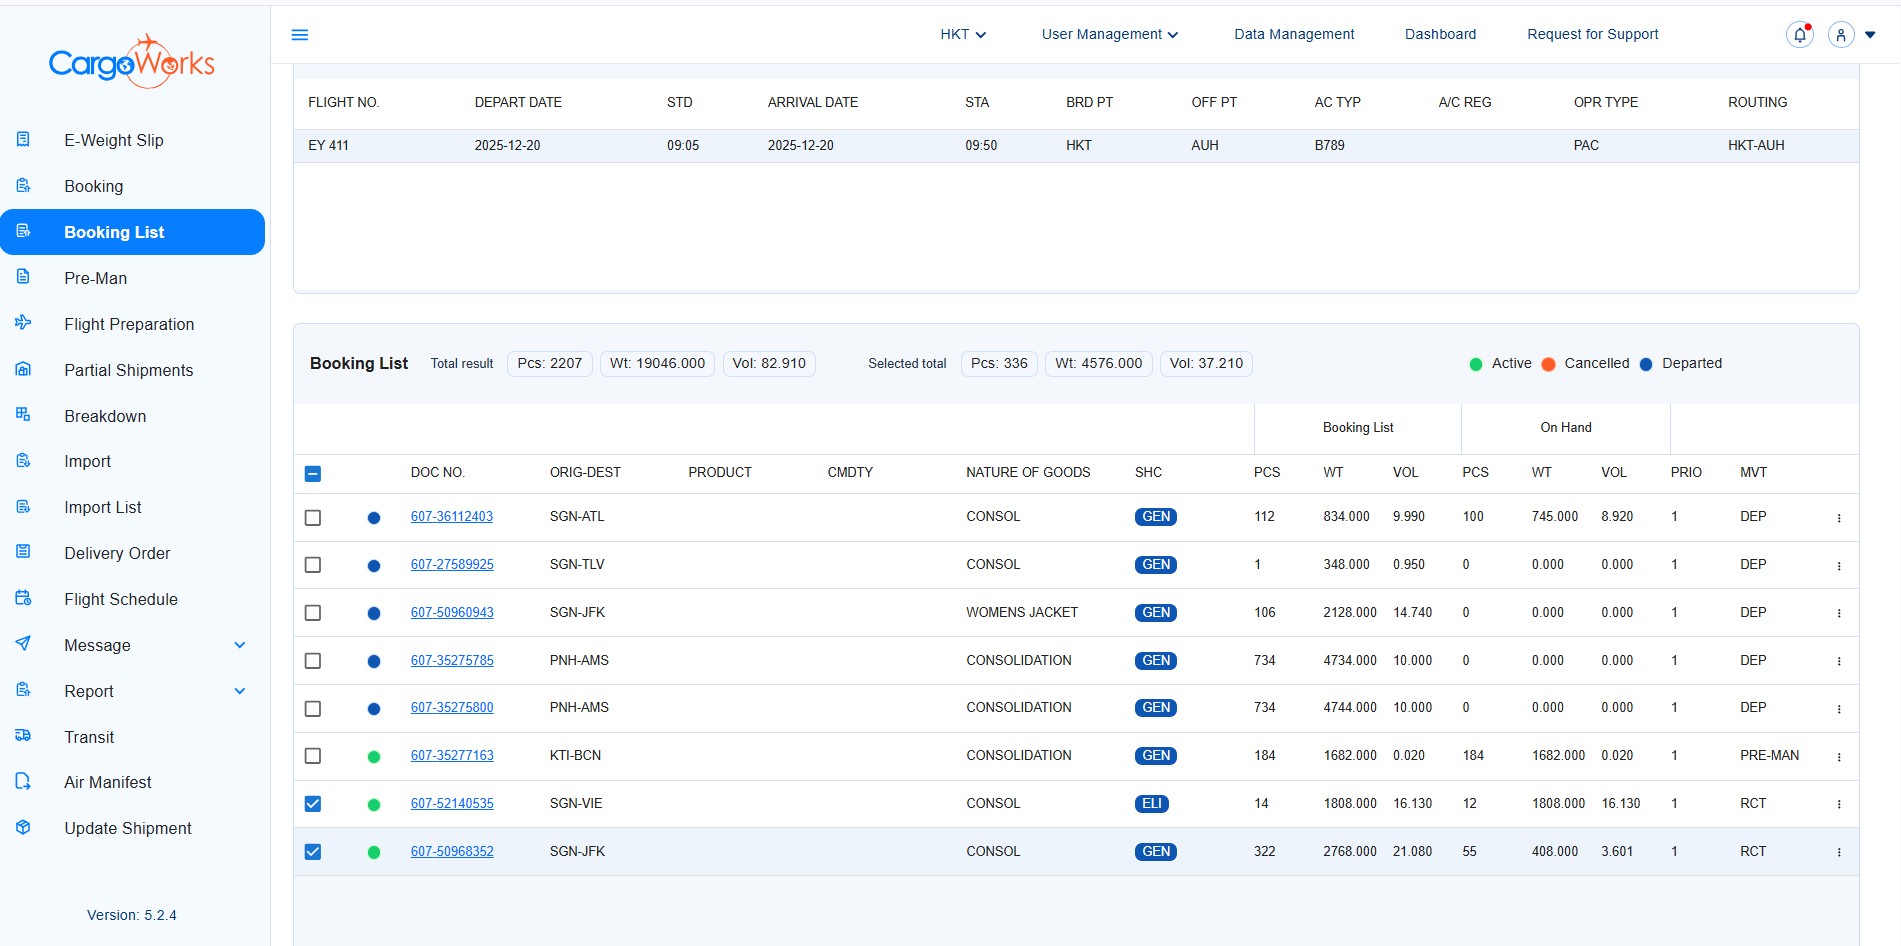
Task: Open booking link 607-50960943
Action: tap(452, 612)
